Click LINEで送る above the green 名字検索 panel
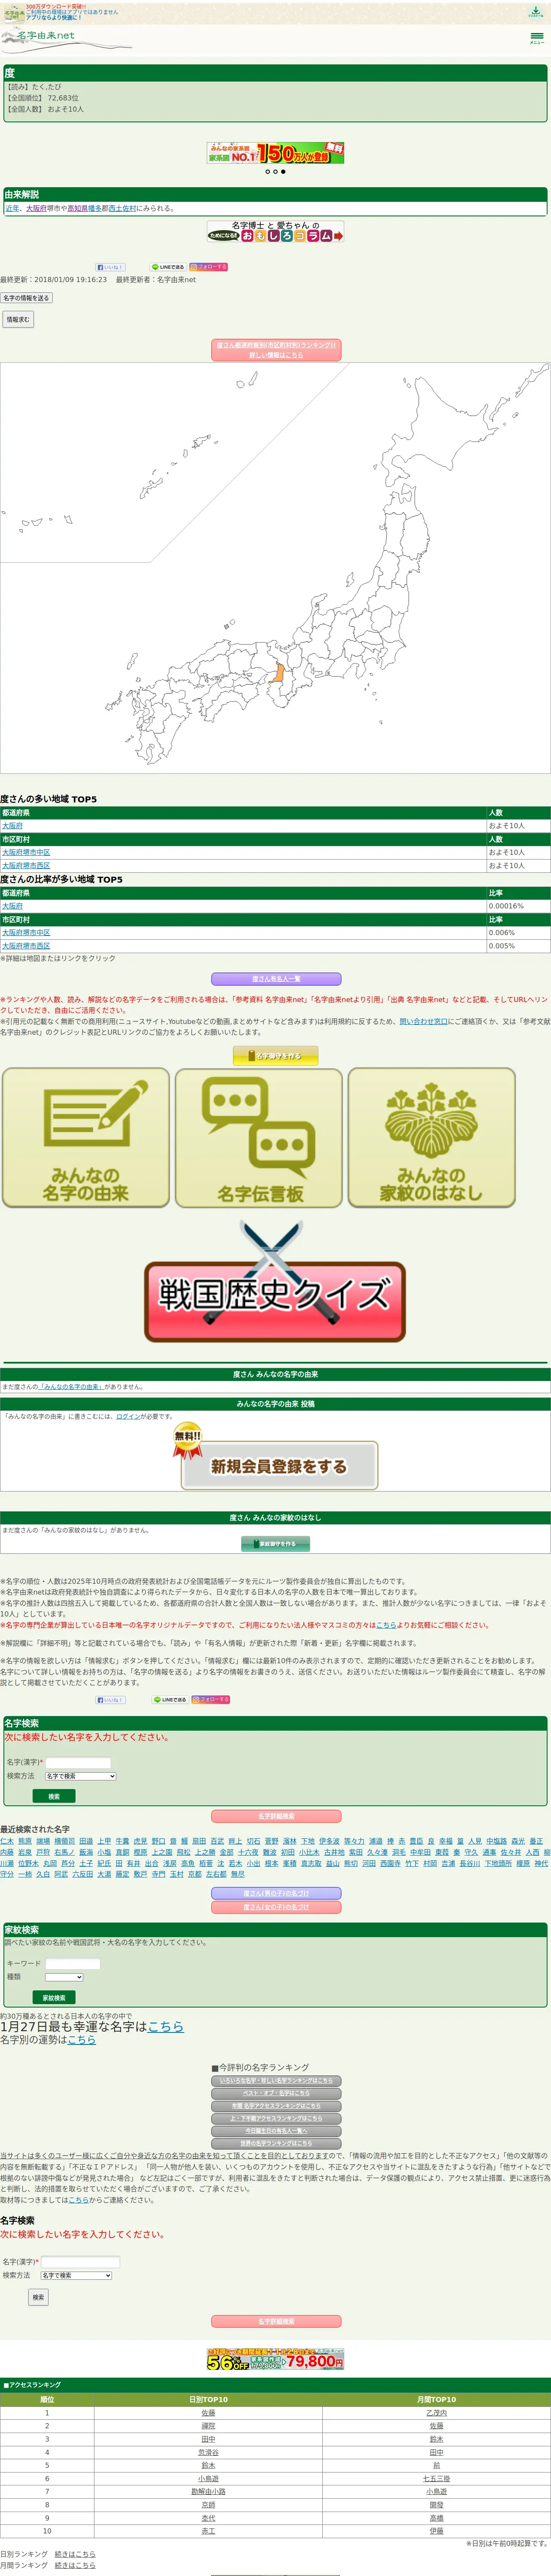 click(169, 1700)
